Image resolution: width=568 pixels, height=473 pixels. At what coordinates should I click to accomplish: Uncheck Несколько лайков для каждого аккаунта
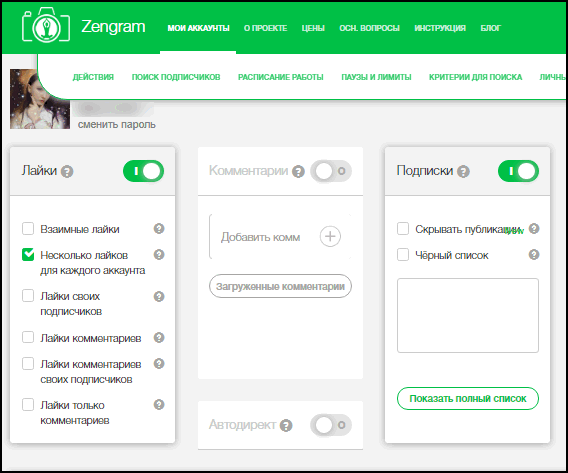tap(28, 255)
